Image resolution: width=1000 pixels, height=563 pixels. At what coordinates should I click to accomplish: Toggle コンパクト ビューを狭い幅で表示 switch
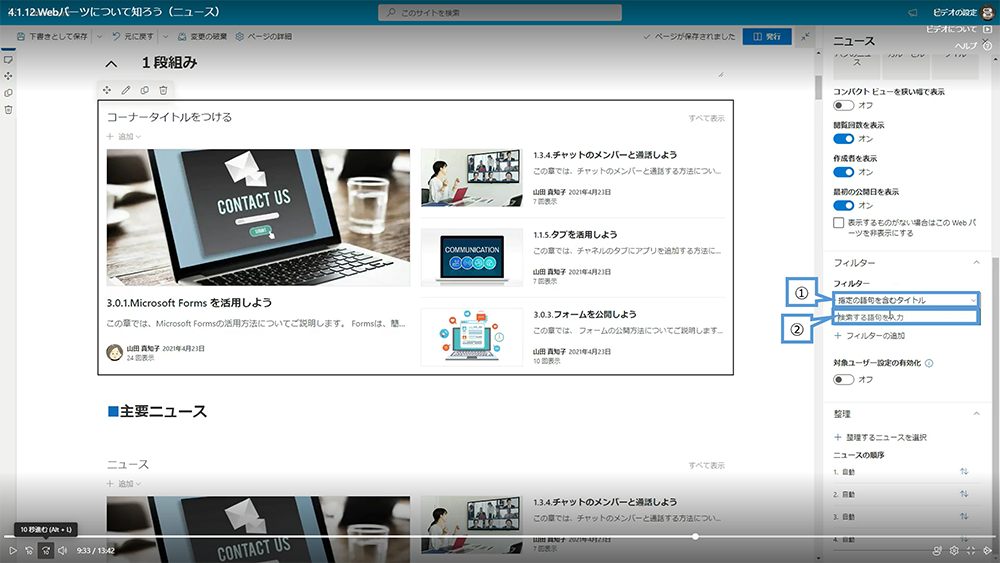click(843, 105)
